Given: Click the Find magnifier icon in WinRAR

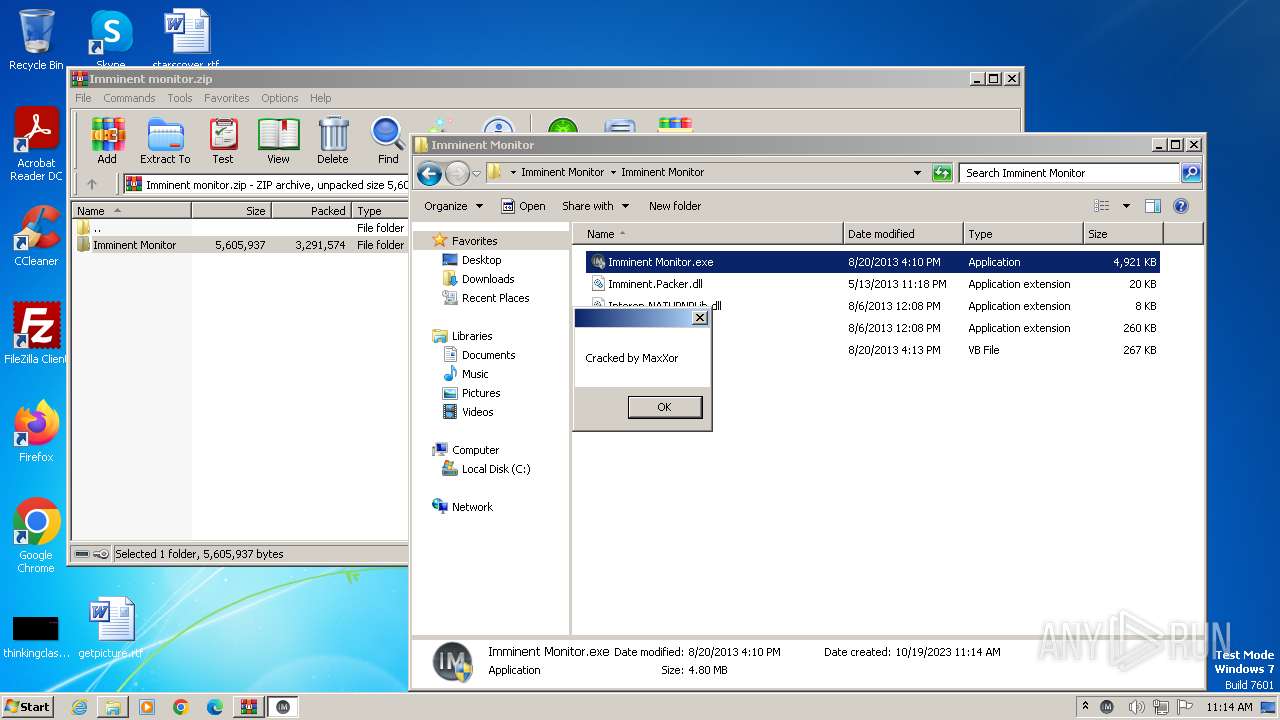Looking at the screenshot, I should point(388,141).
